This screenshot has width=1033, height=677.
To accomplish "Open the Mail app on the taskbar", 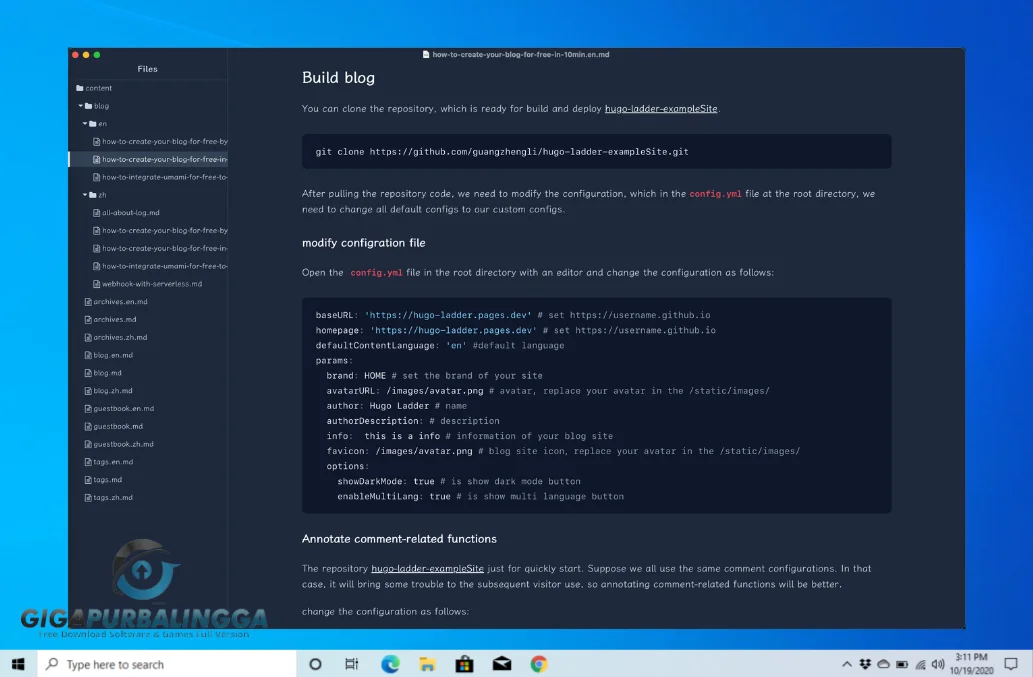I will coord(501,663).
